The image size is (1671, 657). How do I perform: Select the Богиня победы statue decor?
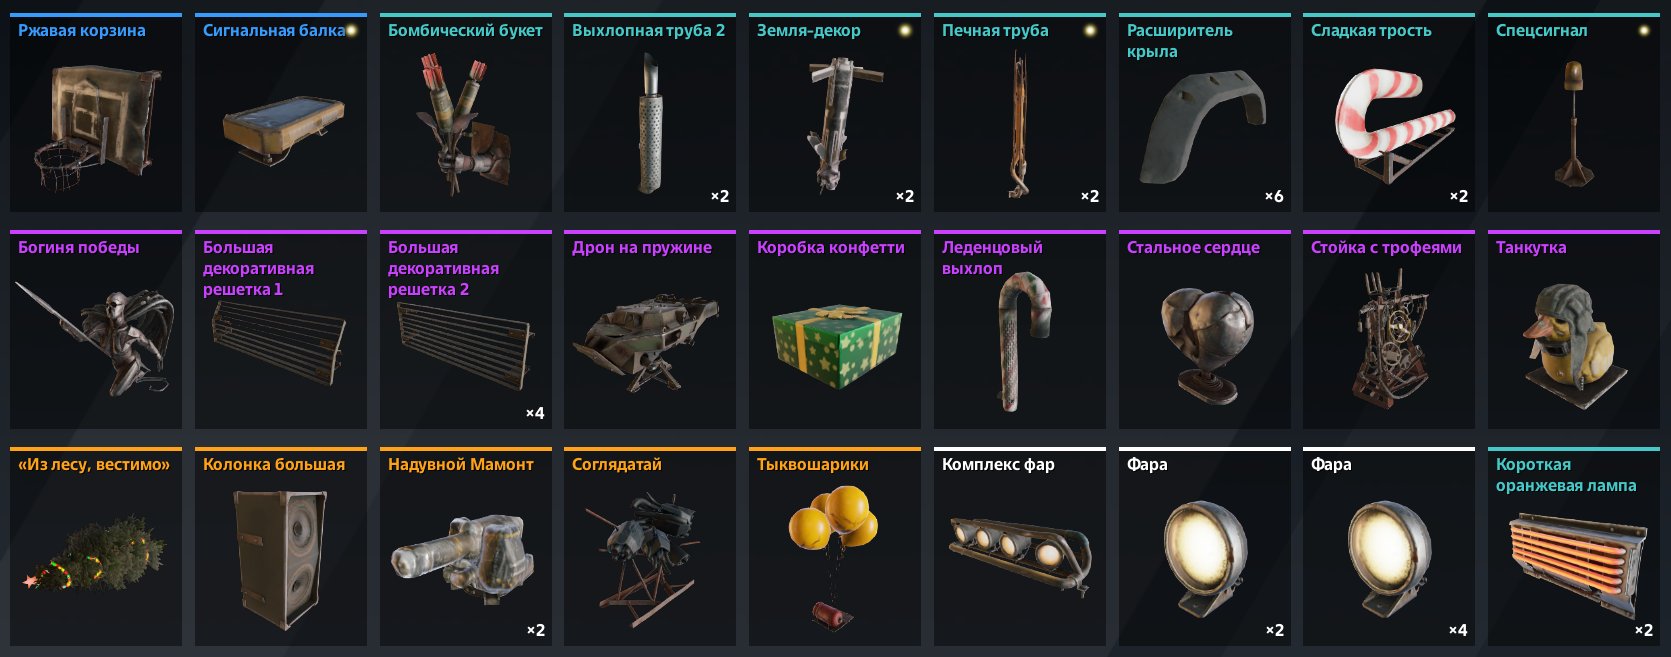click(96, 329)
